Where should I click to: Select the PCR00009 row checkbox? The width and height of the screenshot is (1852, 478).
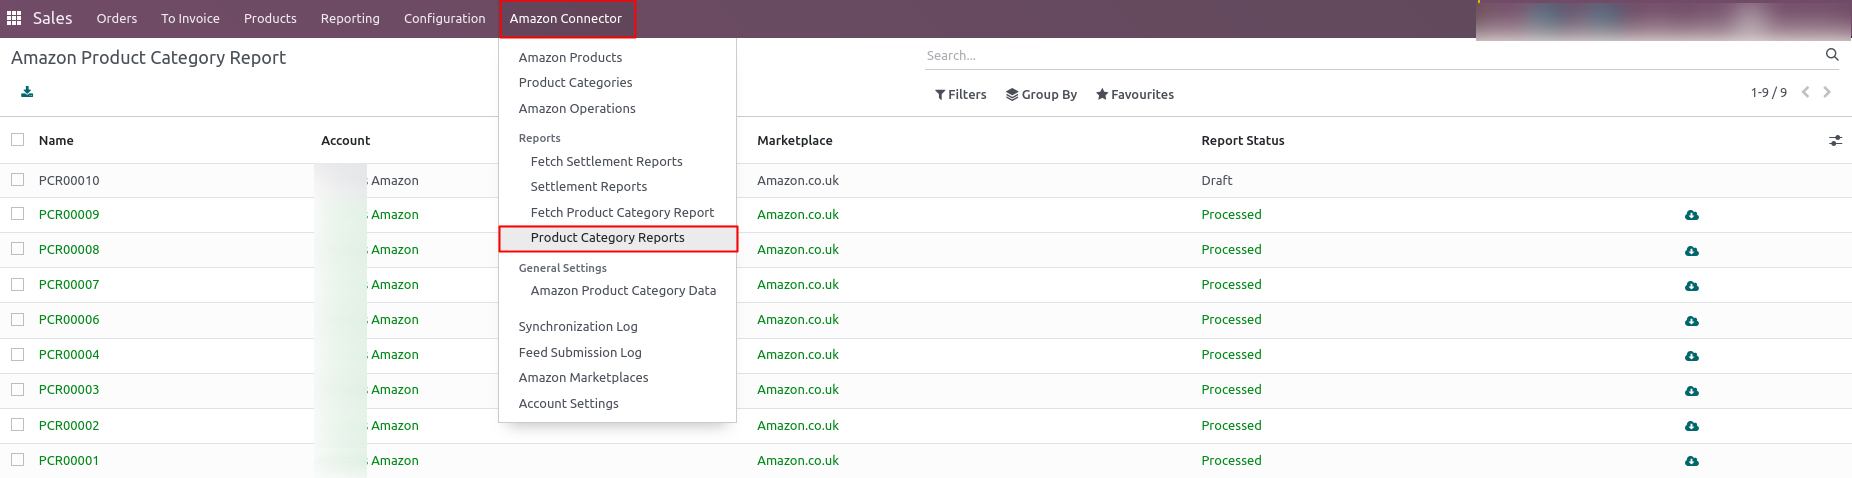(17, 214)
